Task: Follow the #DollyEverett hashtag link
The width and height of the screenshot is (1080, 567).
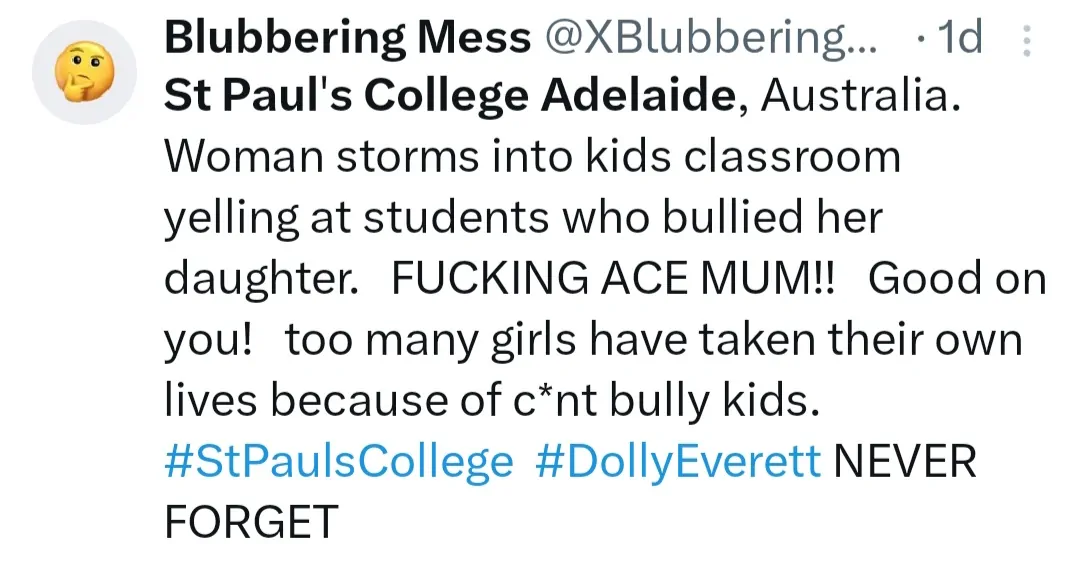Action: pos(679,462)
